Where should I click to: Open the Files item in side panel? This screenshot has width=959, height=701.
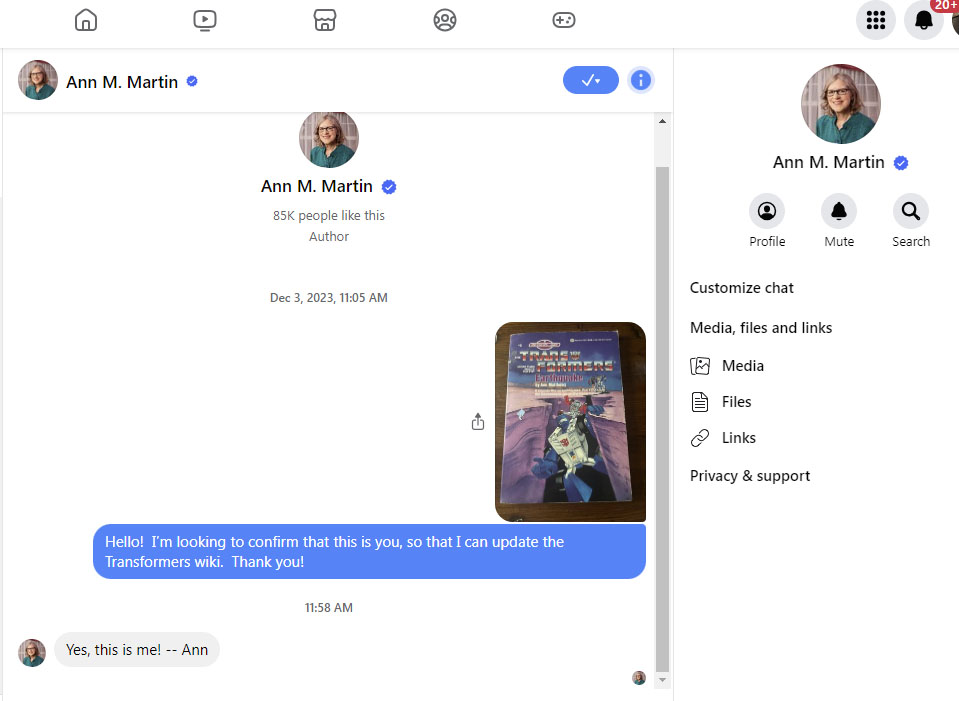pos(721,402)
